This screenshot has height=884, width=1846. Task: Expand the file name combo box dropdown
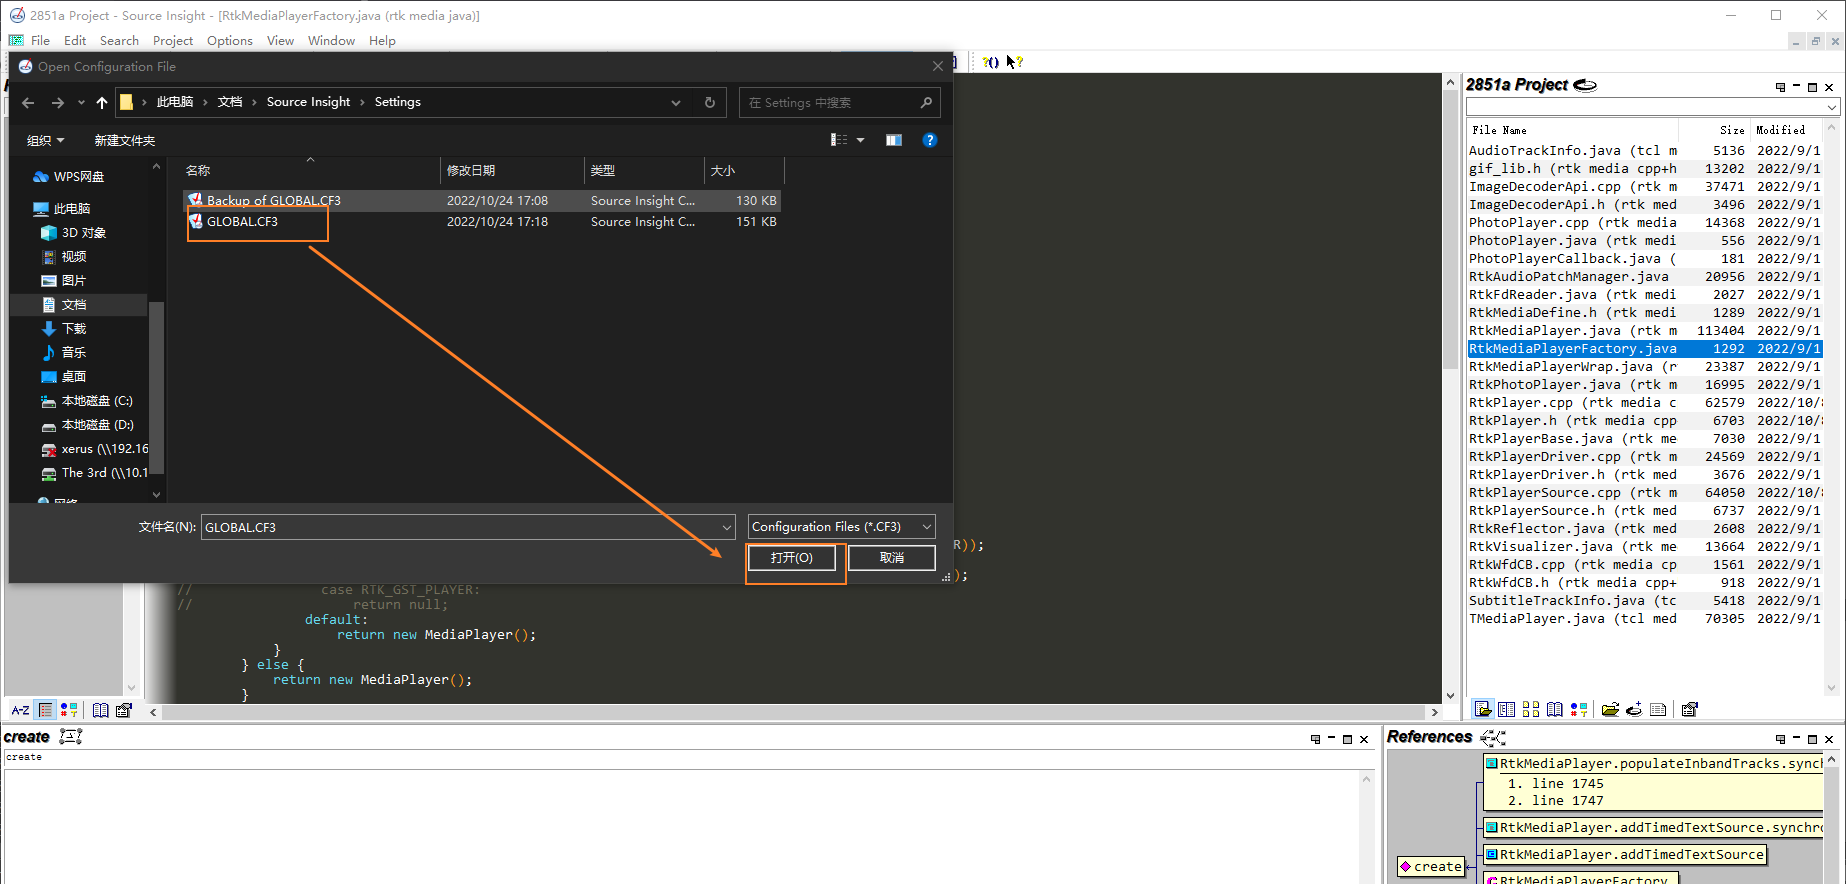pos(727,527)
